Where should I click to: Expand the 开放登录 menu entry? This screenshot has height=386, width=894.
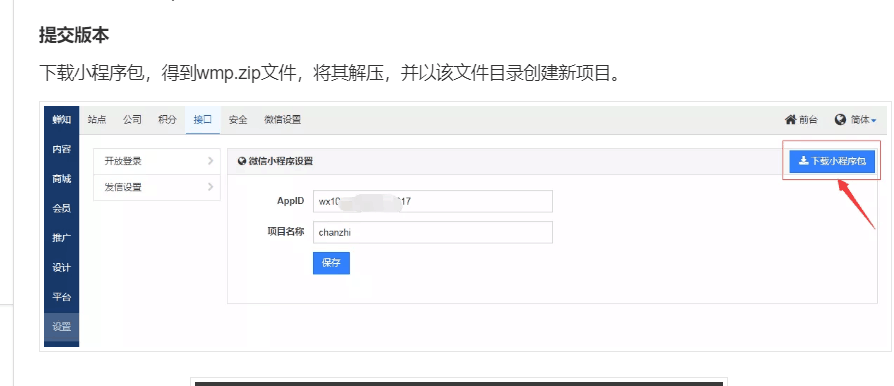pyautogui.click(x=157, y=161)
